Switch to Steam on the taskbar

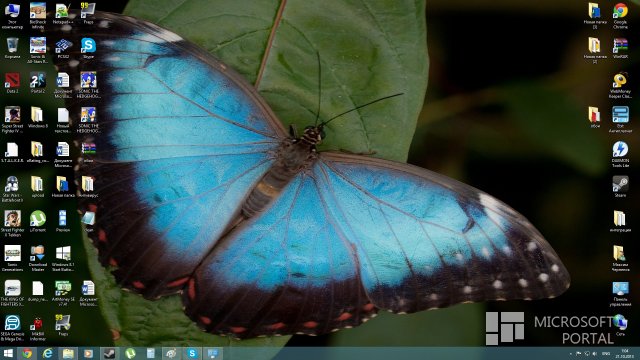(x=109, y=353)
